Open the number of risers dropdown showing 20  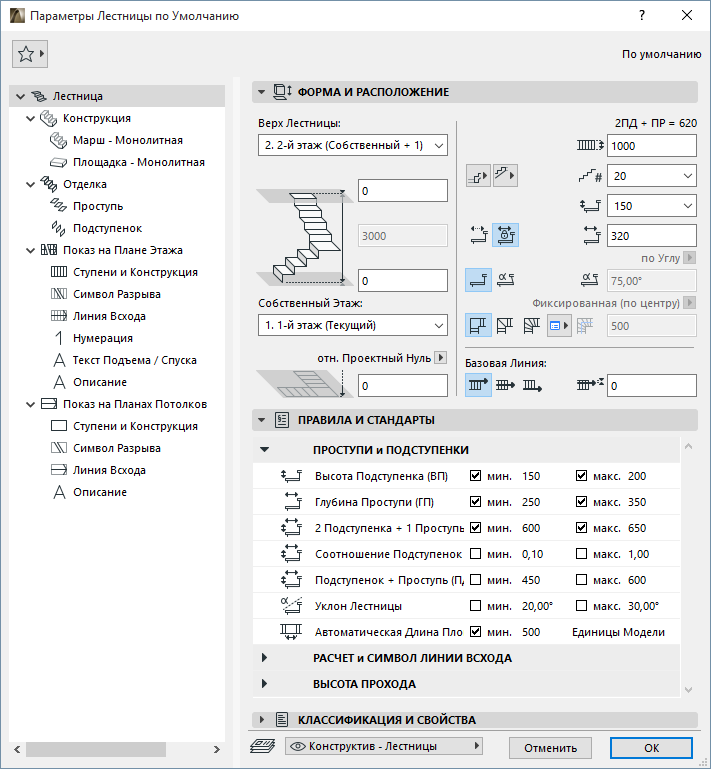pos(652,176)
